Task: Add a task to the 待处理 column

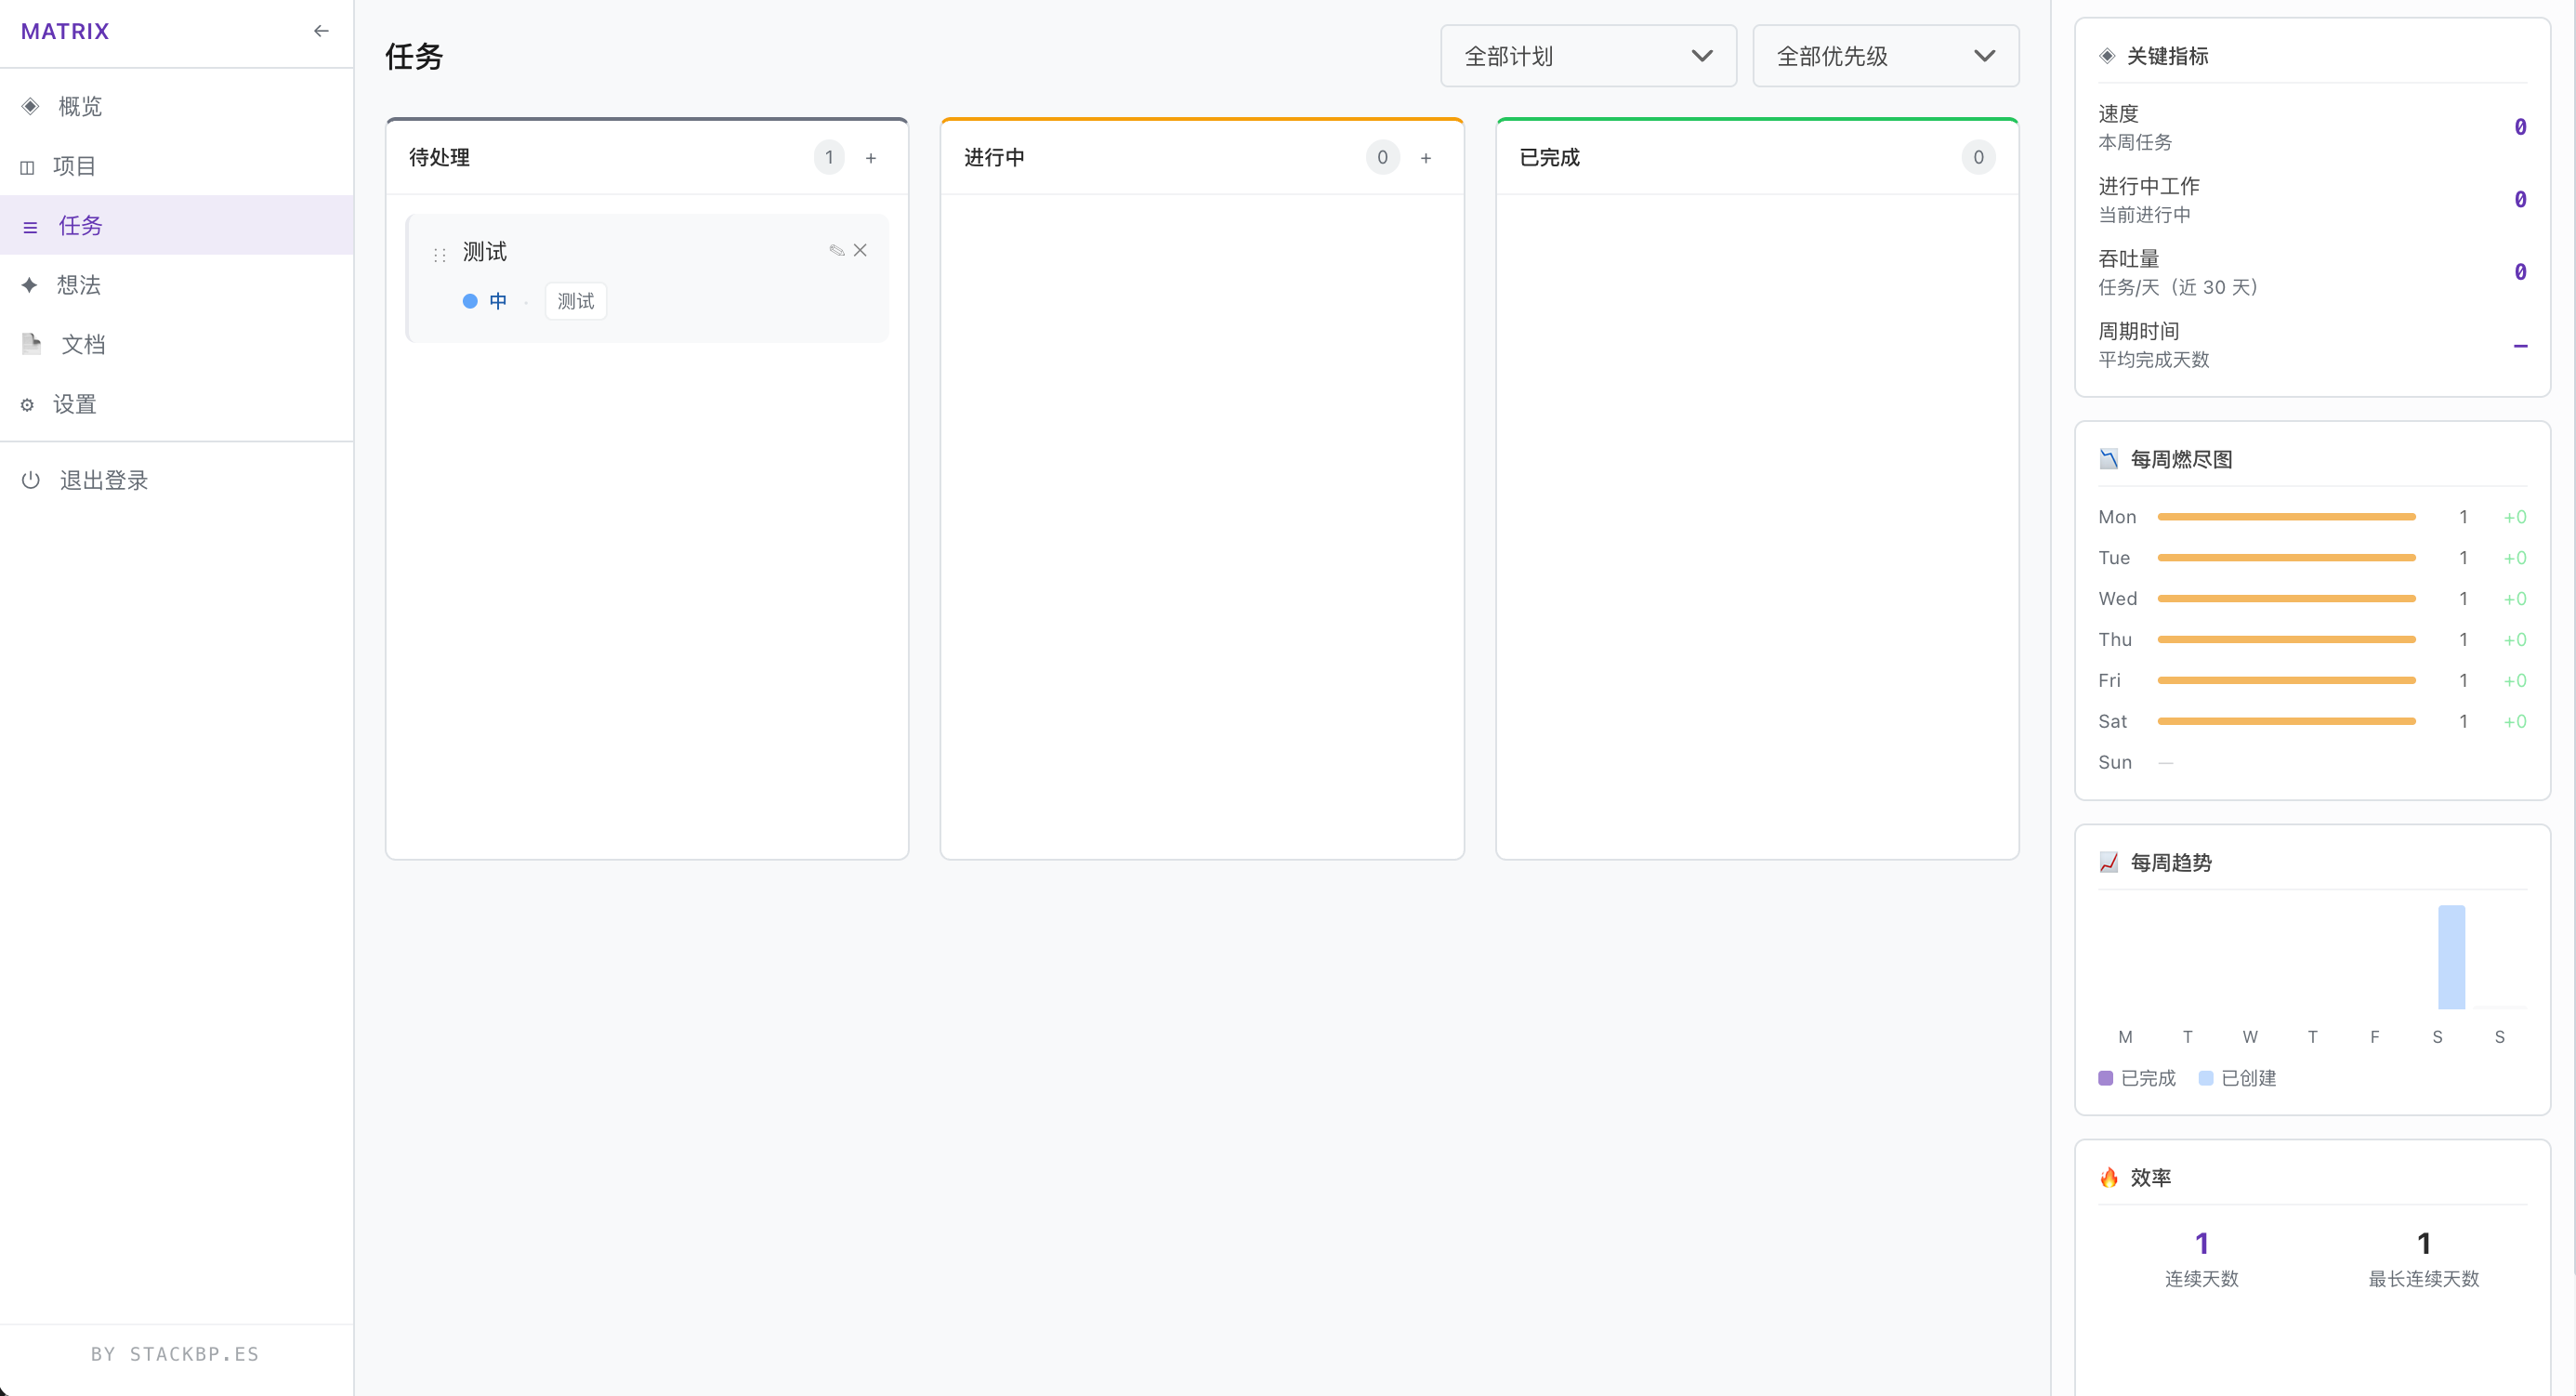Action: pyautogui.click(x=871, y=158)
